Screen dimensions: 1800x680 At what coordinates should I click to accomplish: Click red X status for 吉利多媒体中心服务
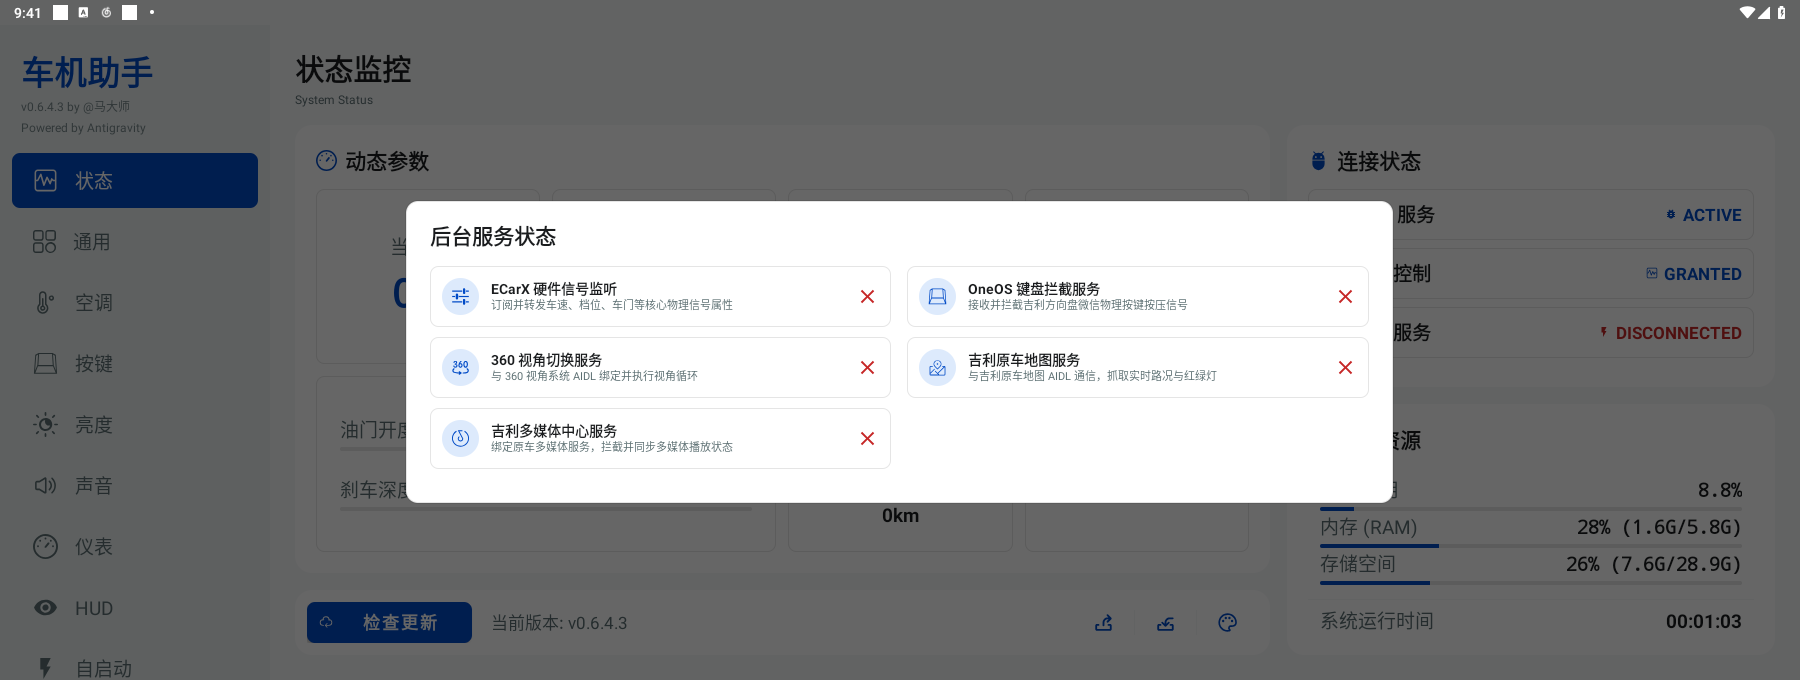click(867, 439)
